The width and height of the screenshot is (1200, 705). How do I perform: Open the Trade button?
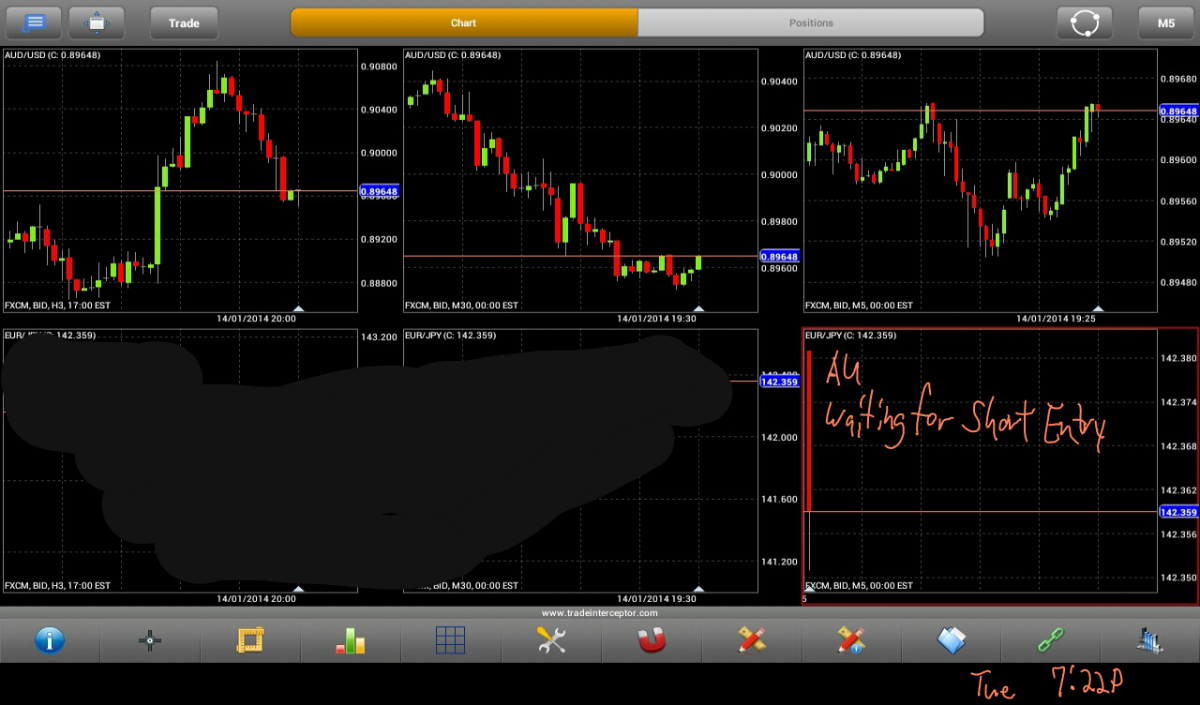click(x=184, y=22)
